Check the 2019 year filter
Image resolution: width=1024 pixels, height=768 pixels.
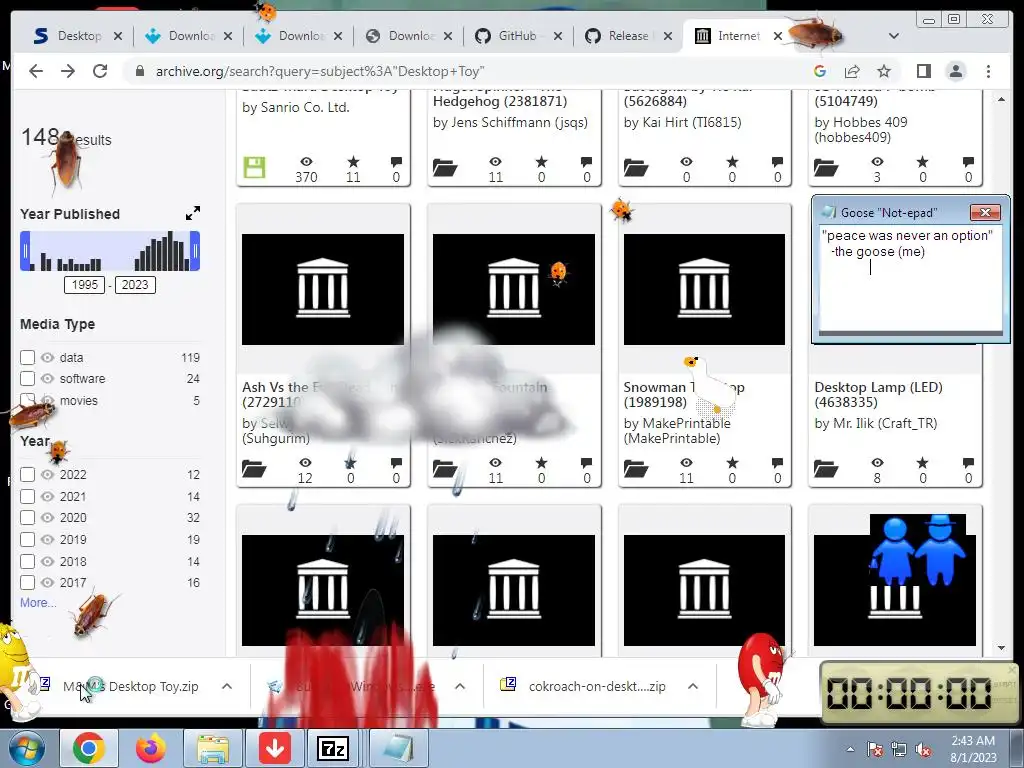point(27,539)
